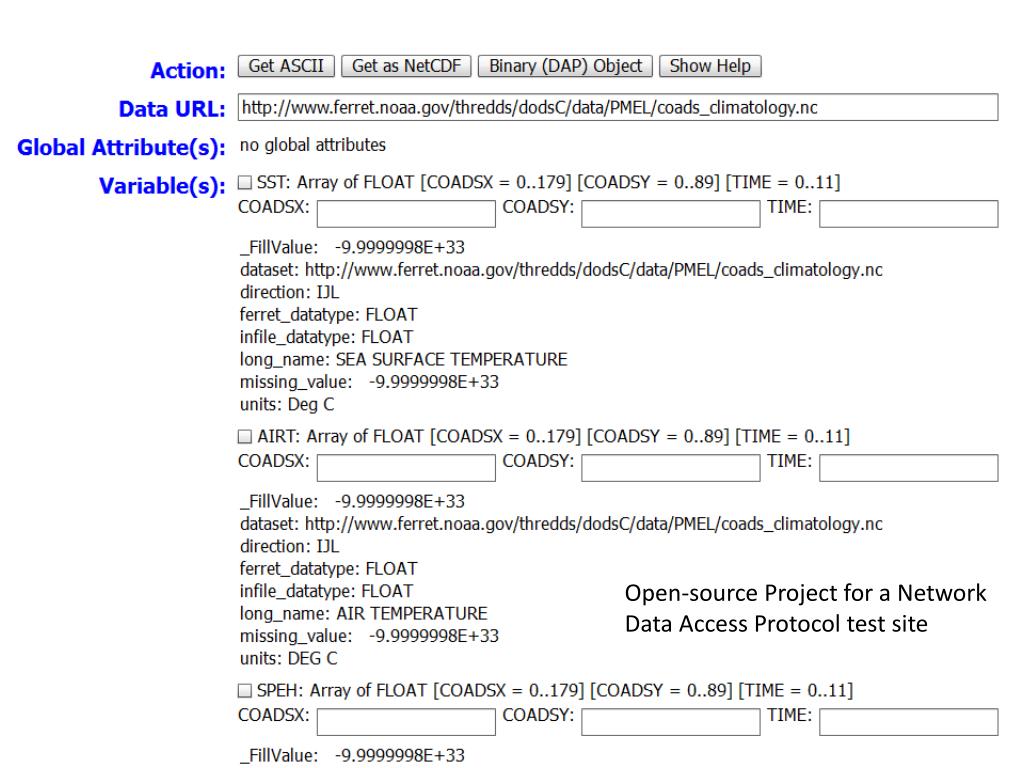Click the 'Global Attribute(s):' label
This screenshot has width=1024, height=768.
coord(121,148)
